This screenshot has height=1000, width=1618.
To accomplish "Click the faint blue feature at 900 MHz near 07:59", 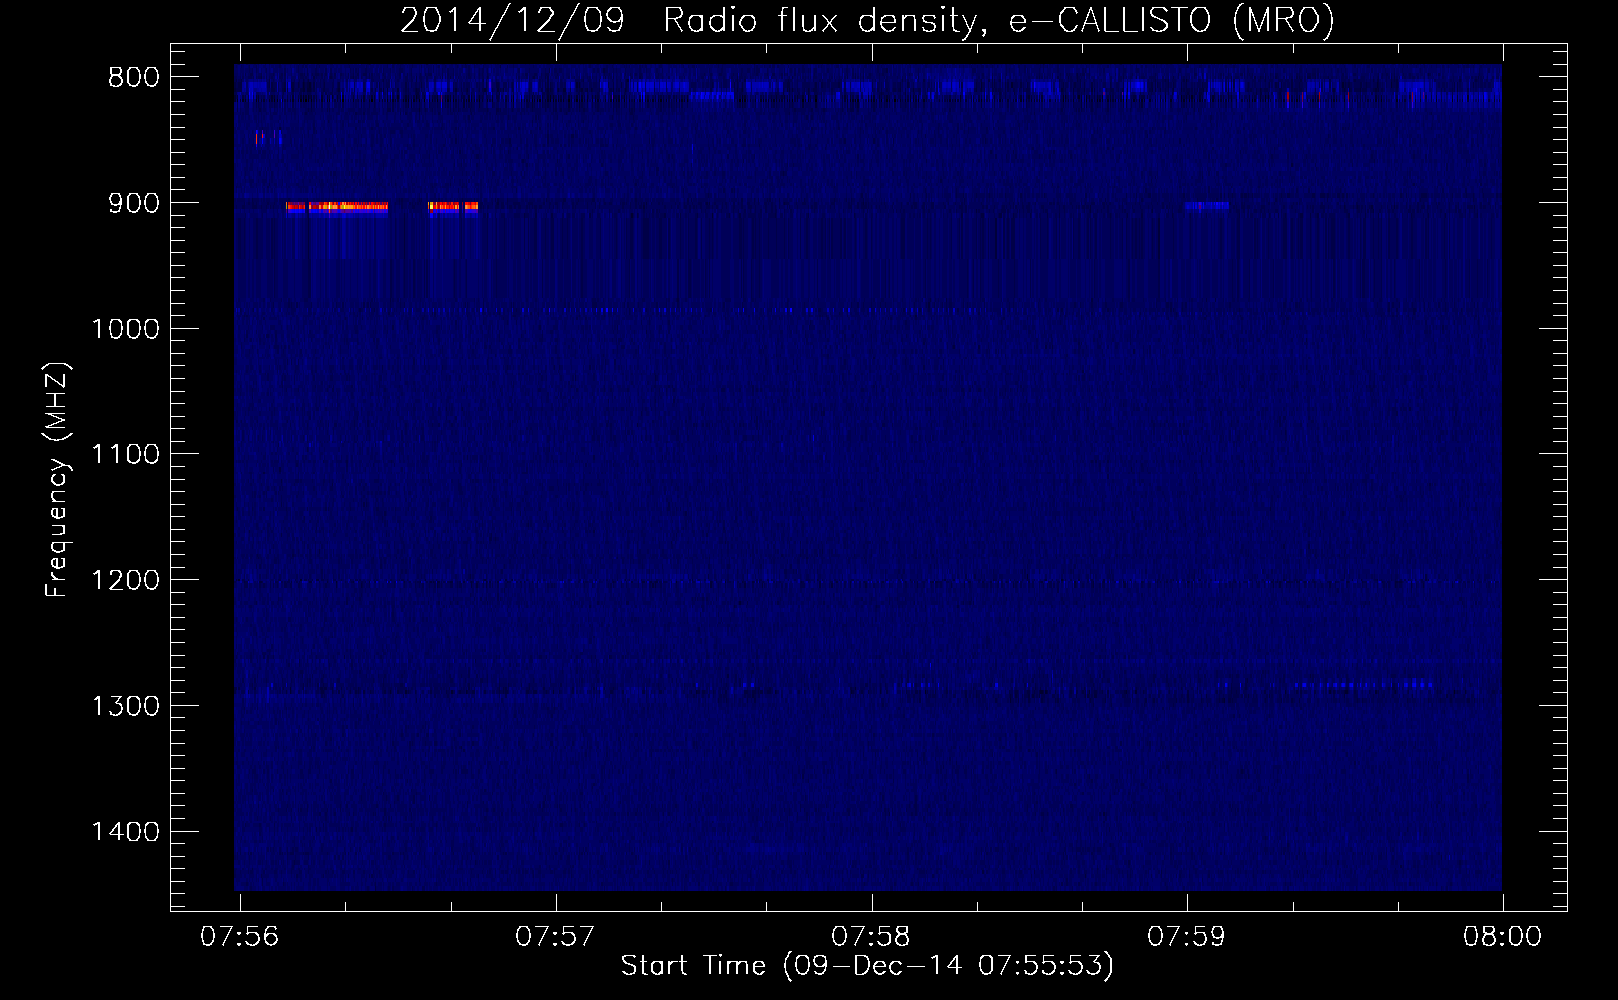I will click(x=1207, y=207).
